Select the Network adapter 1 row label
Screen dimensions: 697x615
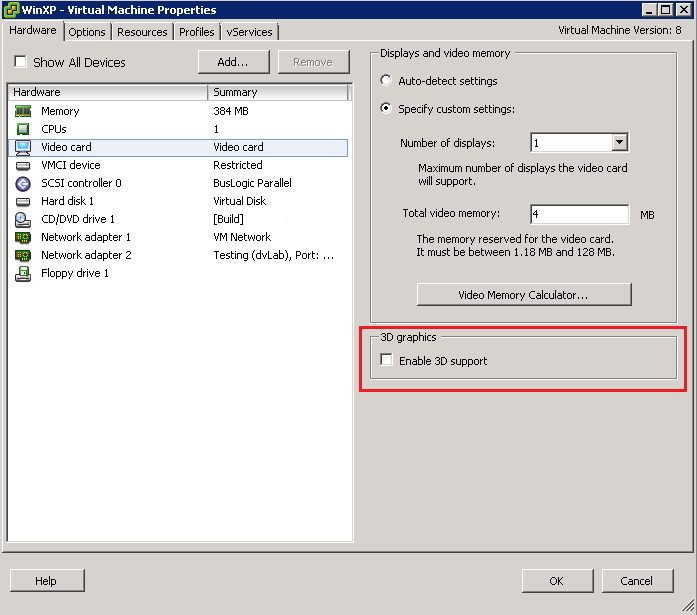[86, 237]
